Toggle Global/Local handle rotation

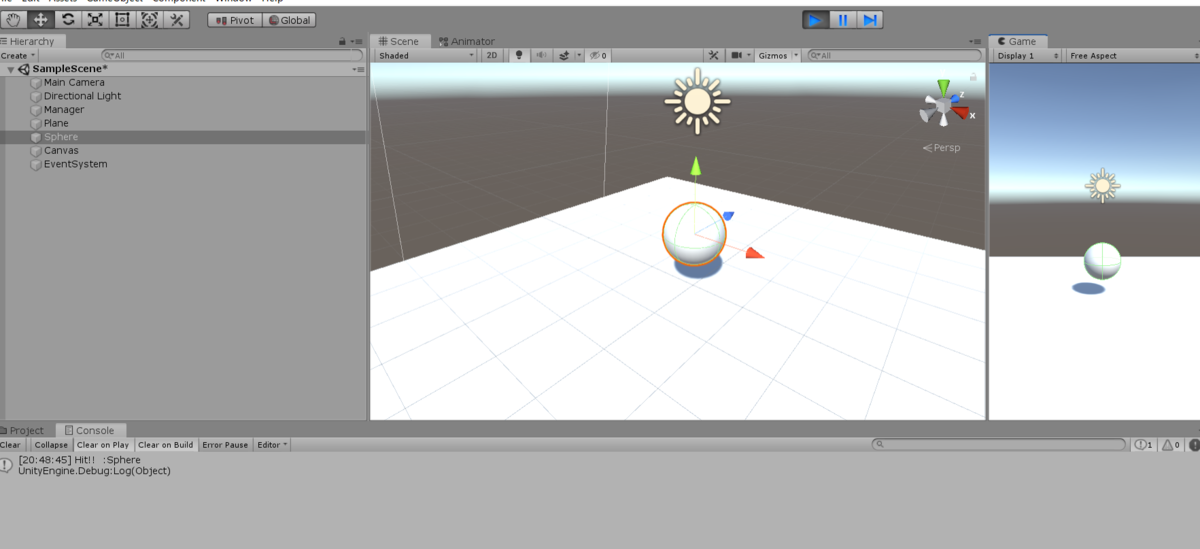289,20
